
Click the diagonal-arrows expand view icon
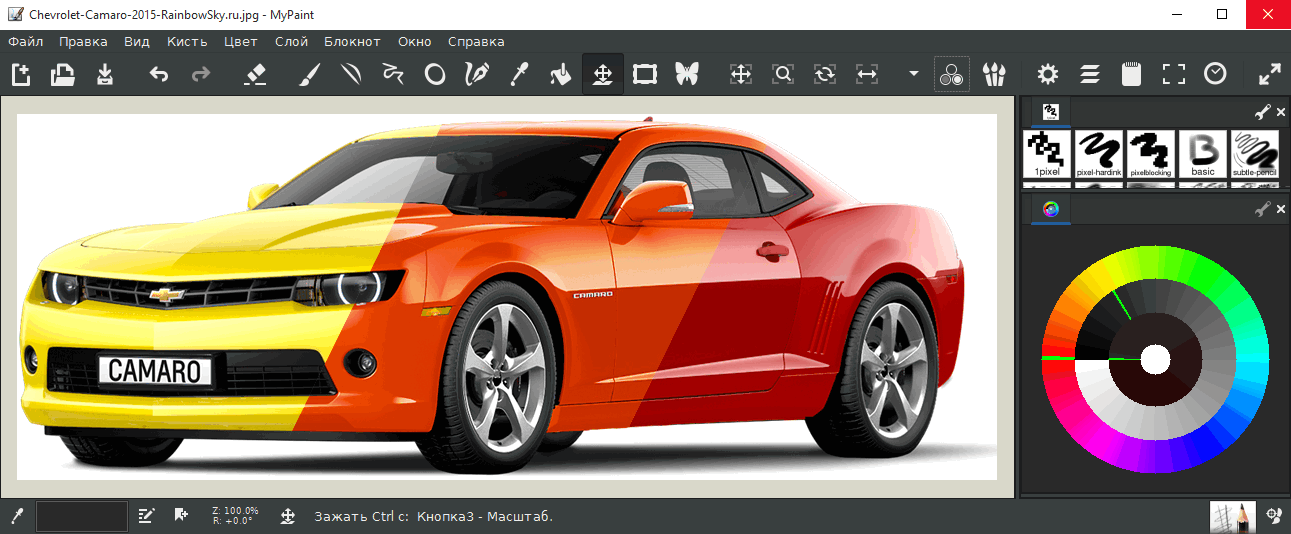[x=1269, y=74]
